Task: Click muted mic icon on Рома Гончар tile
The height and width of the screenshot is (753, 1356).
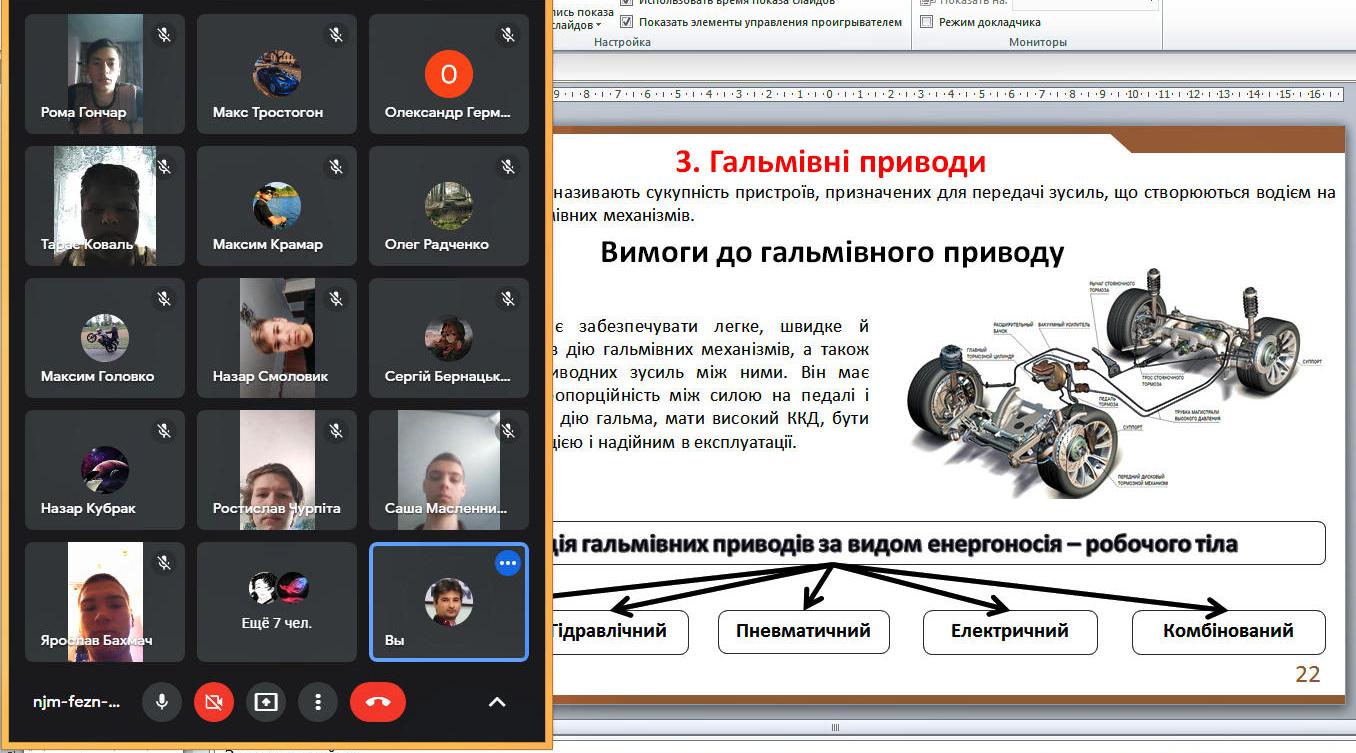Action: coord(164,35)
